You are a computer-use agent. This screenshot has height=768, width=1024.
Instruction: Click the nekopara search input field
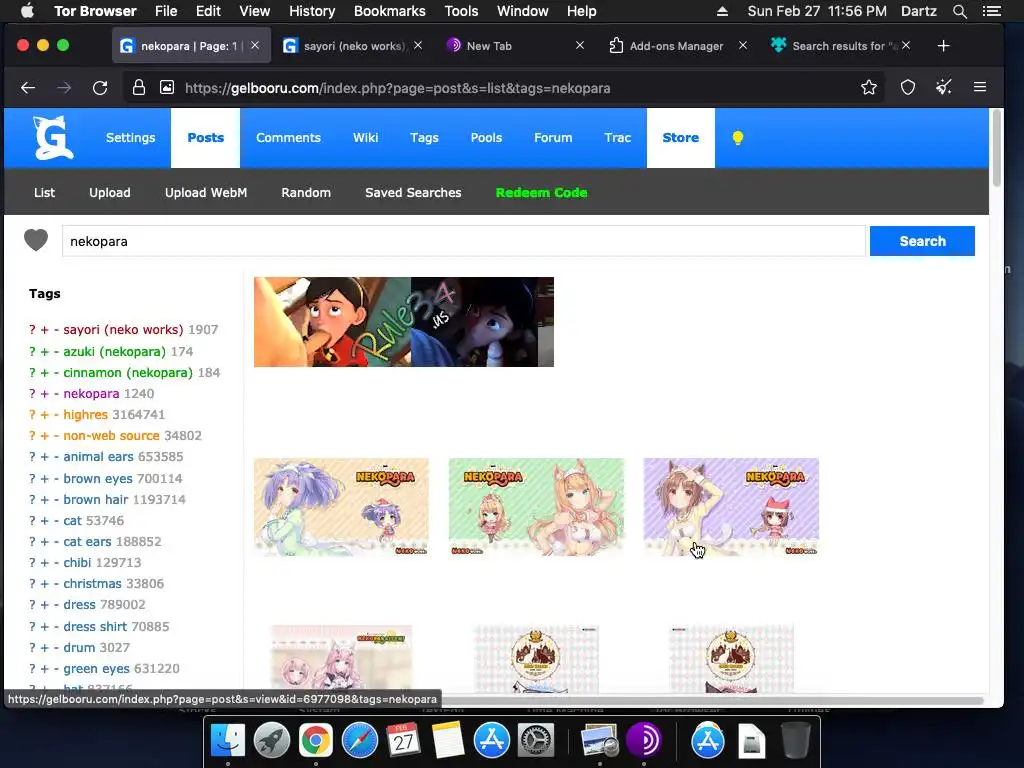[464, 241]
